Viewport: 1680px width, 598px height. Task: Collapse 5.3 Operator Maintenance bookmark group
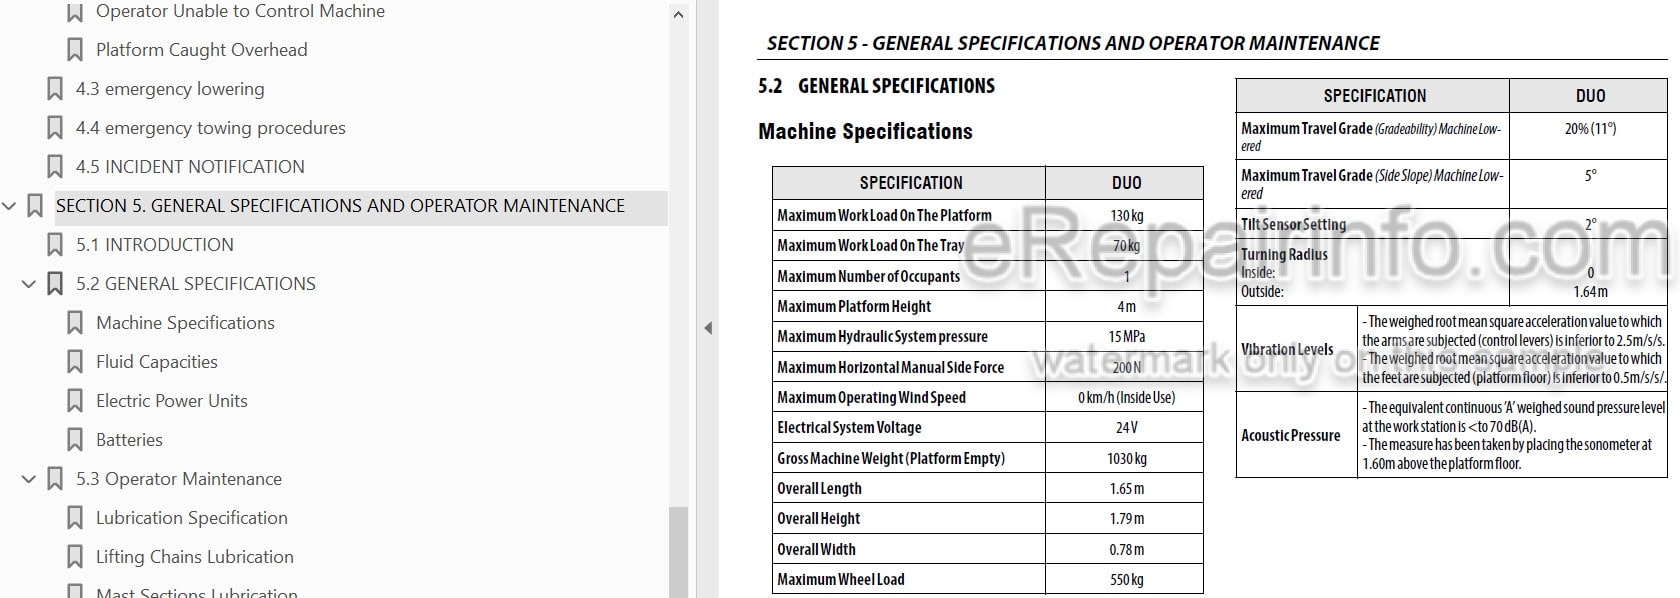tap(29, 479)
